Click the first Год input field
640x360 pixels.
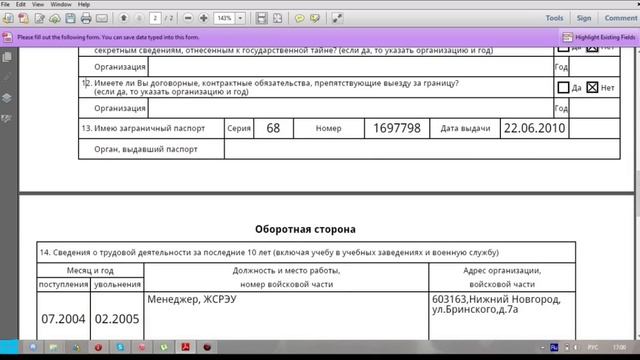pos(594,67)
